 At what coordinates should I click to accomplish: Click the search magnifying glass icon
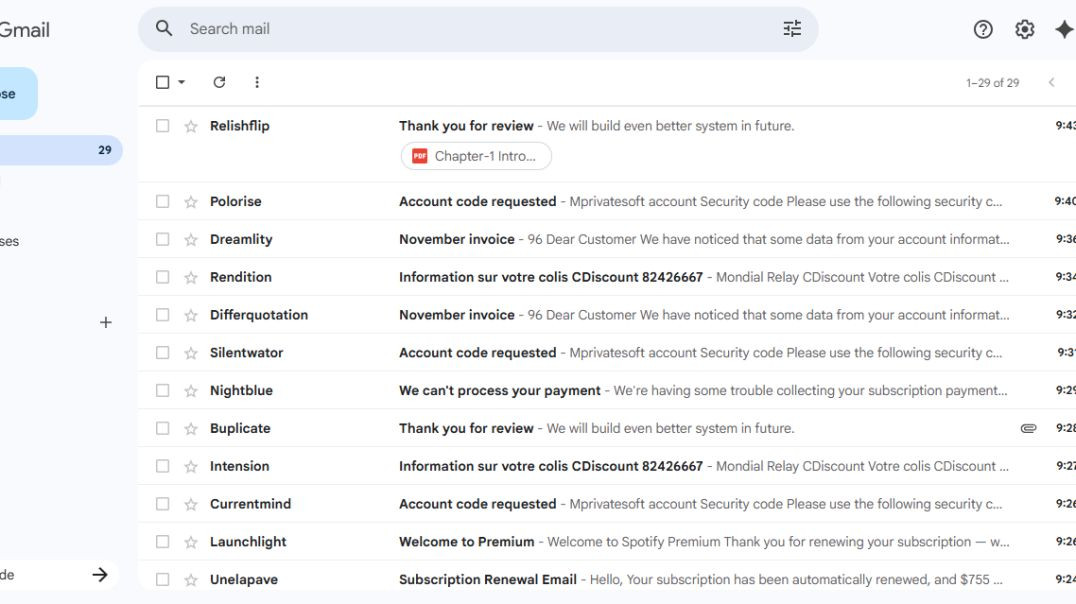pyautogui.click(x=163, y=28)
